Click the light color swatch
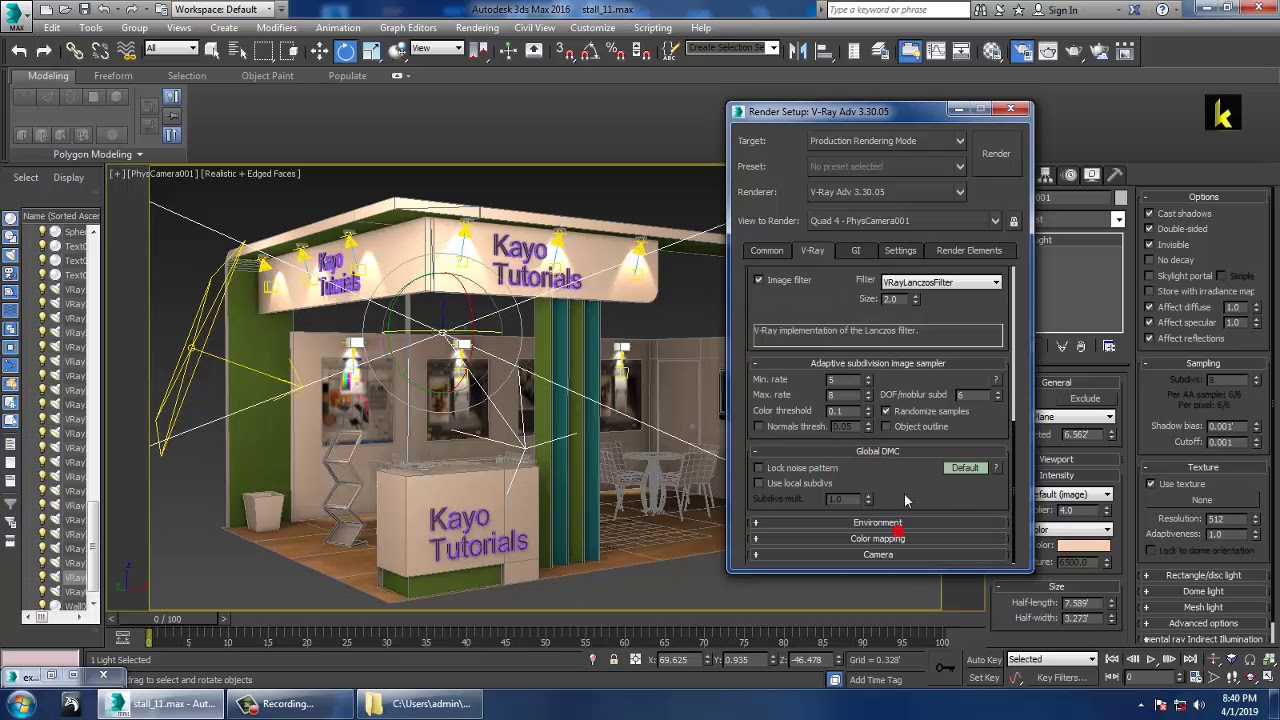The height and width of the screenshot is (720, 1280). pos(1084,546)
